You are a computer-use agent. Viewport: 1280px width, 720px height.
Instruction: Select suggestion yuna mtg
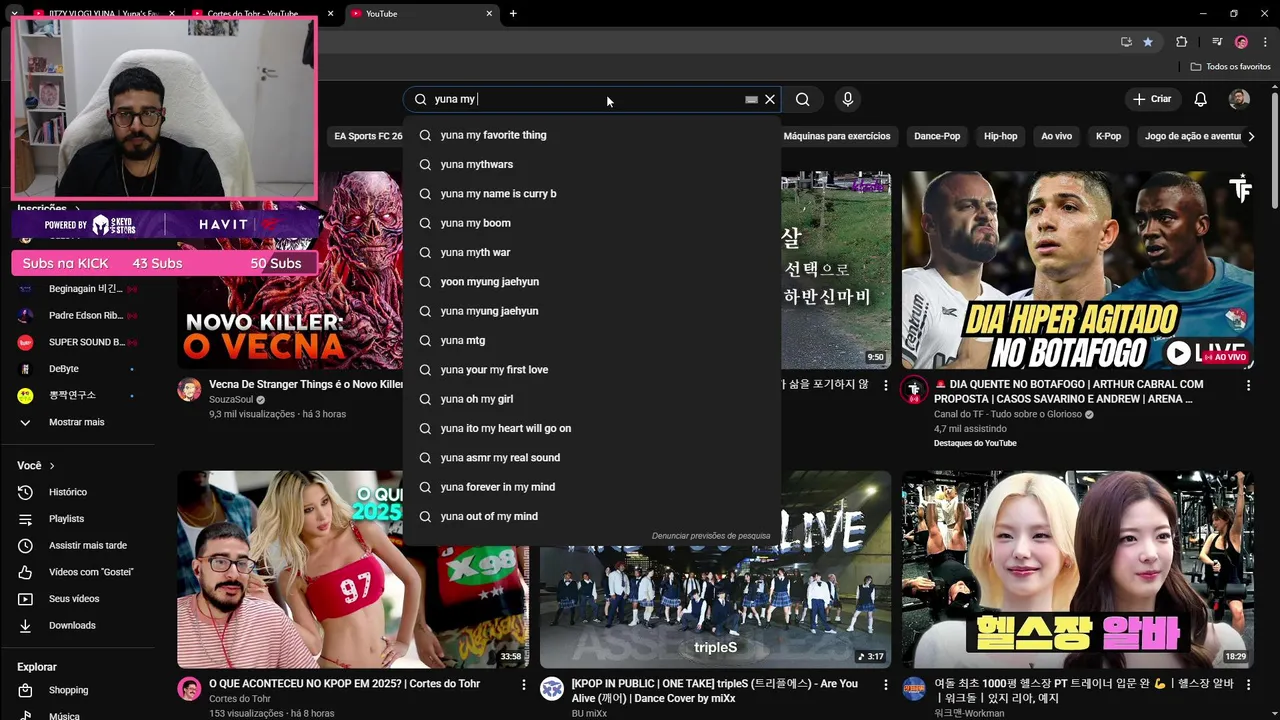[x=592, y=340]
